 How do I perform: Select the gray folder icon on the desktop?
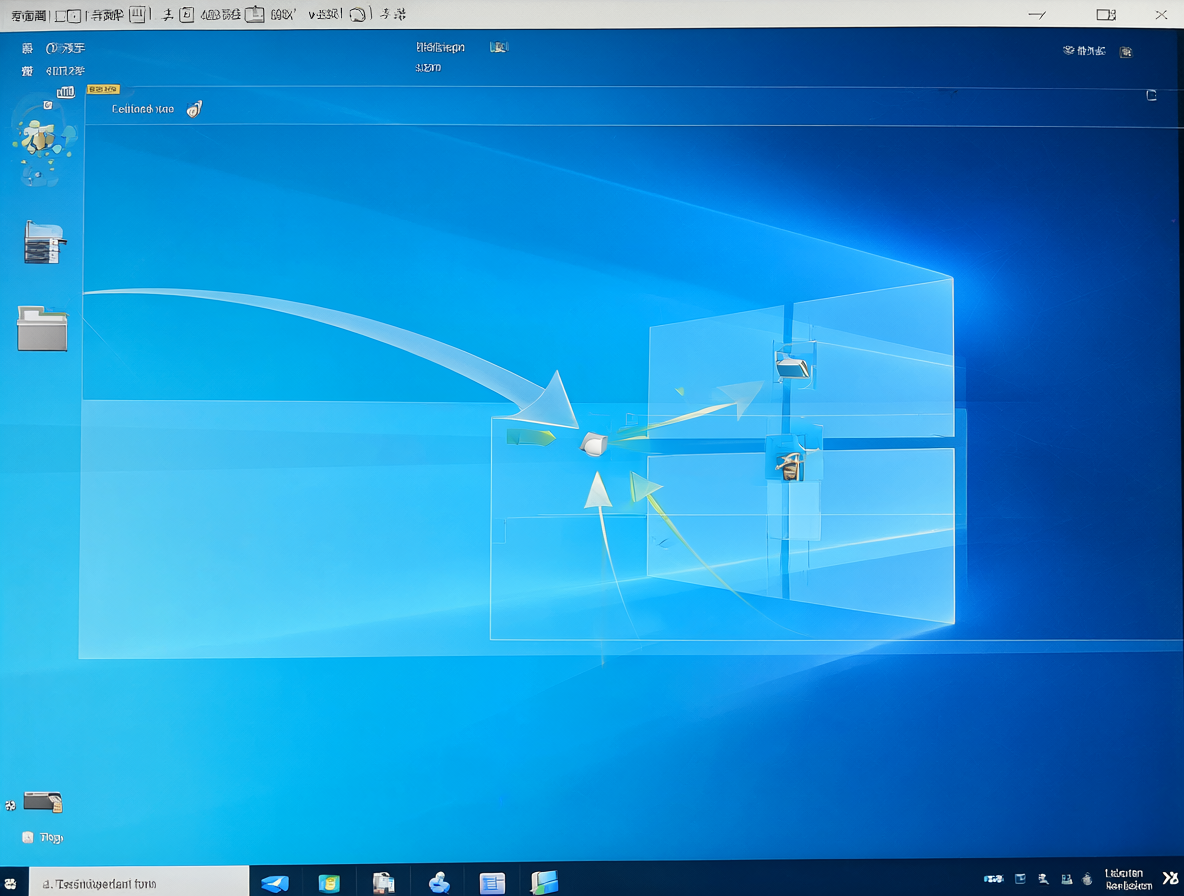42,328
